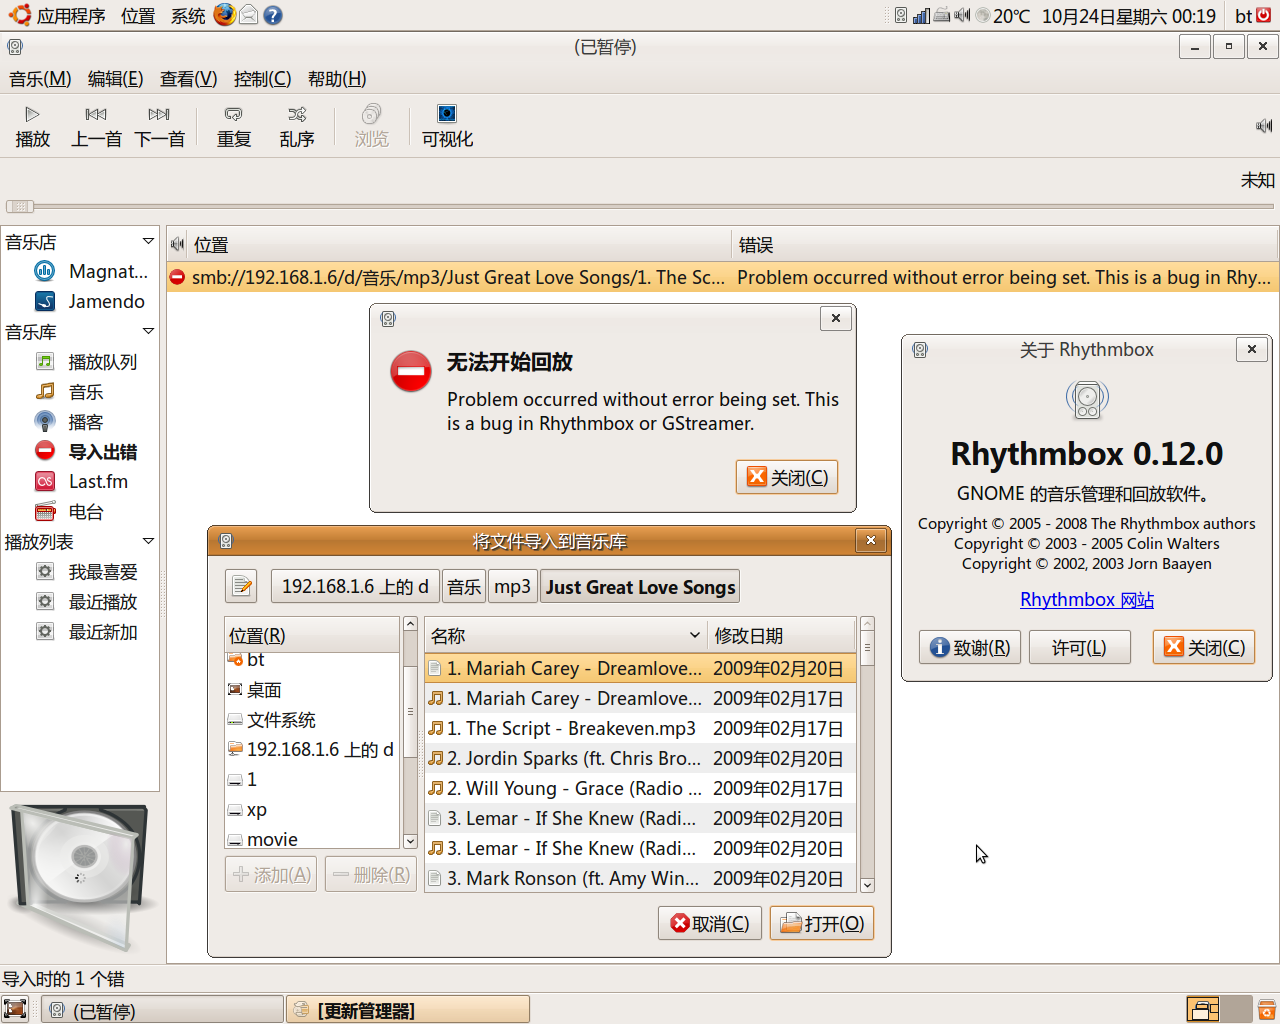Click the playback position slider handle
Screen dimensions: 1280x1024
point(20,206)
